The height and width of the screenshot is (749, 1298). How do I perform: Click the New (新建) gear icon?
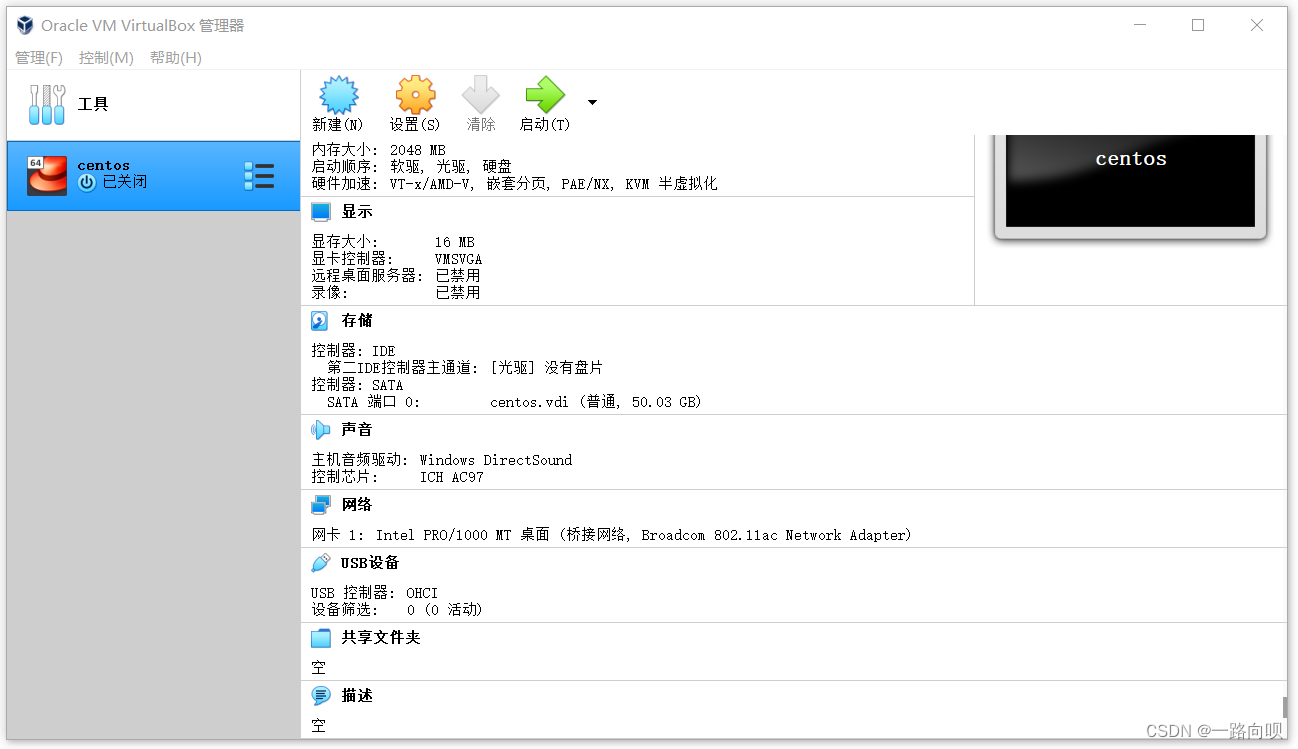click(x=338, y=95)
